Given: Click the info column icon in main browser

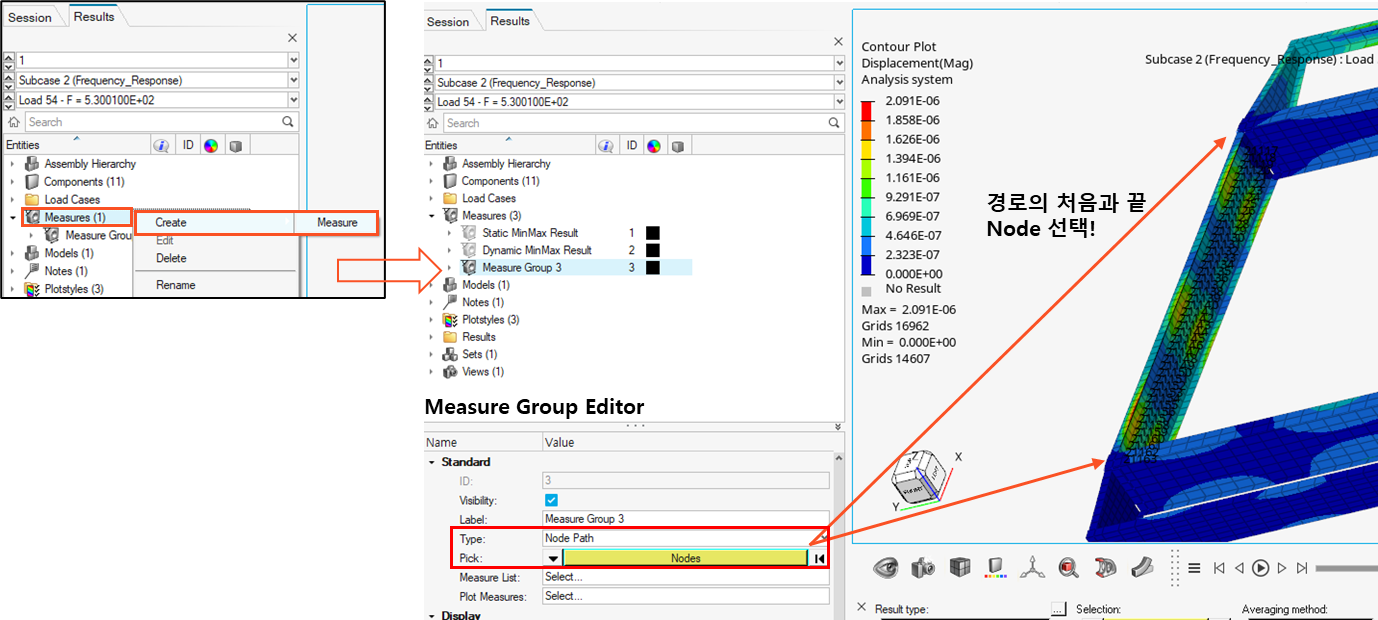Looking at the screenshot, I should (x=606, y=146).
